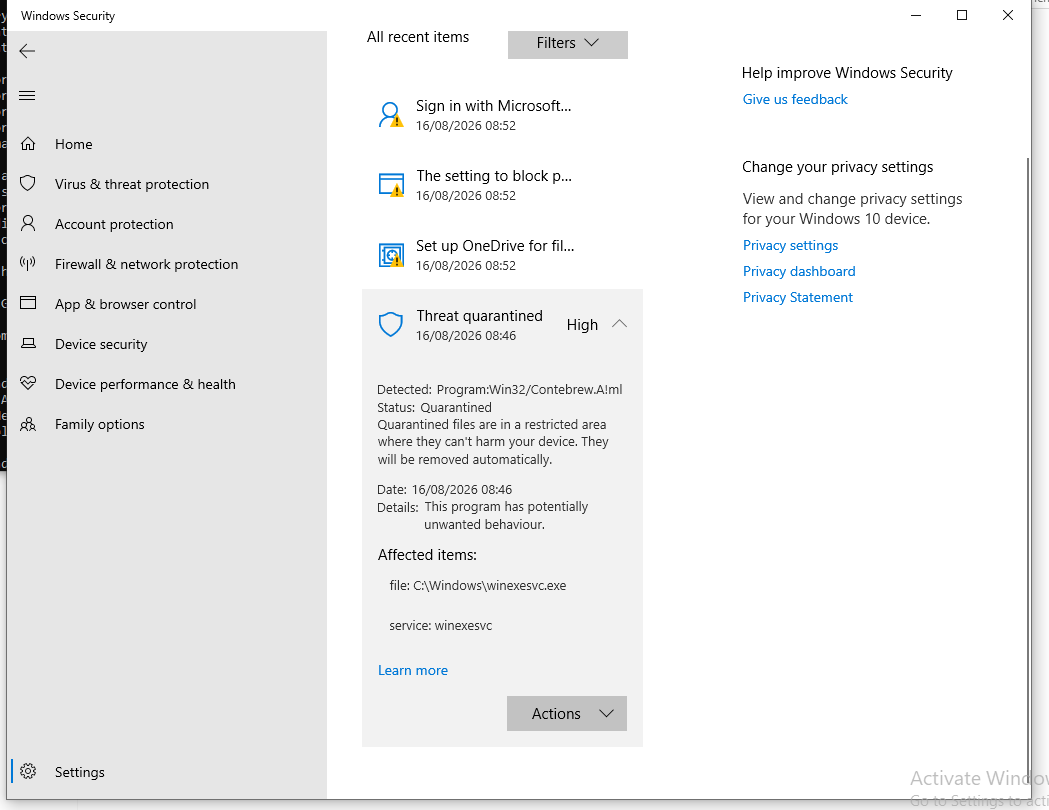1049x810 pixels.
Task: Click the Home house icon
Action: [x=27, y=144]
